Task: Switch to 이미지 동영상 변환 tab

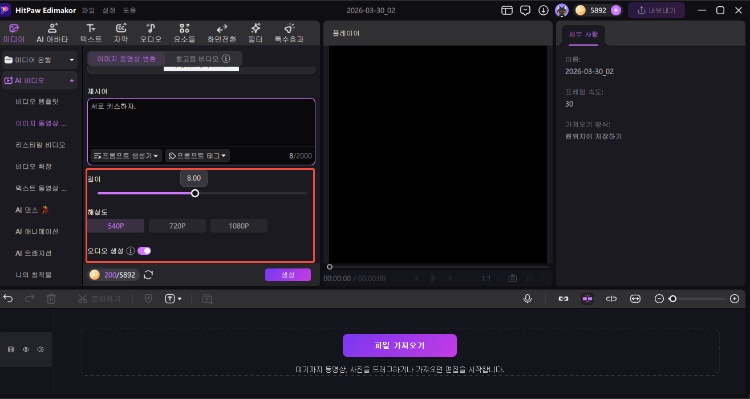Action: [126, 58]
